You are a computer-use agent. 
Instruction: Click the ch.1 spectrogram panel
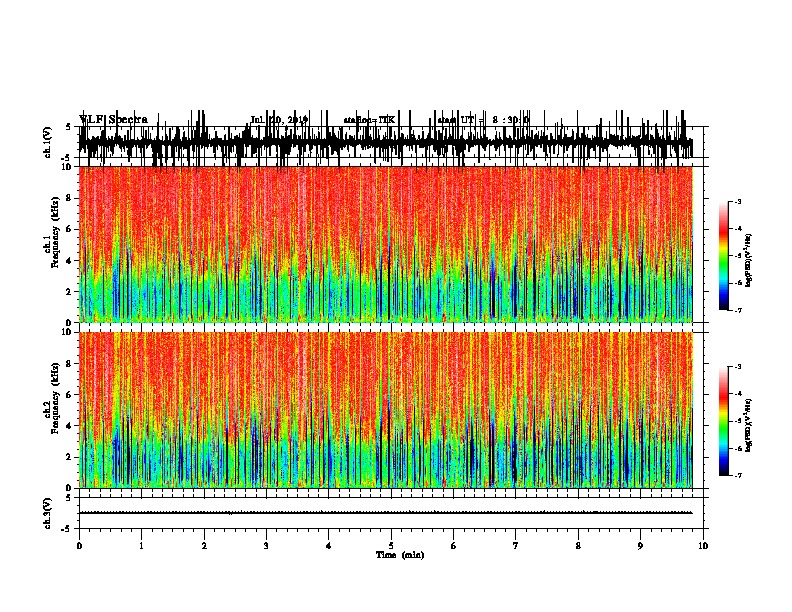386,244
